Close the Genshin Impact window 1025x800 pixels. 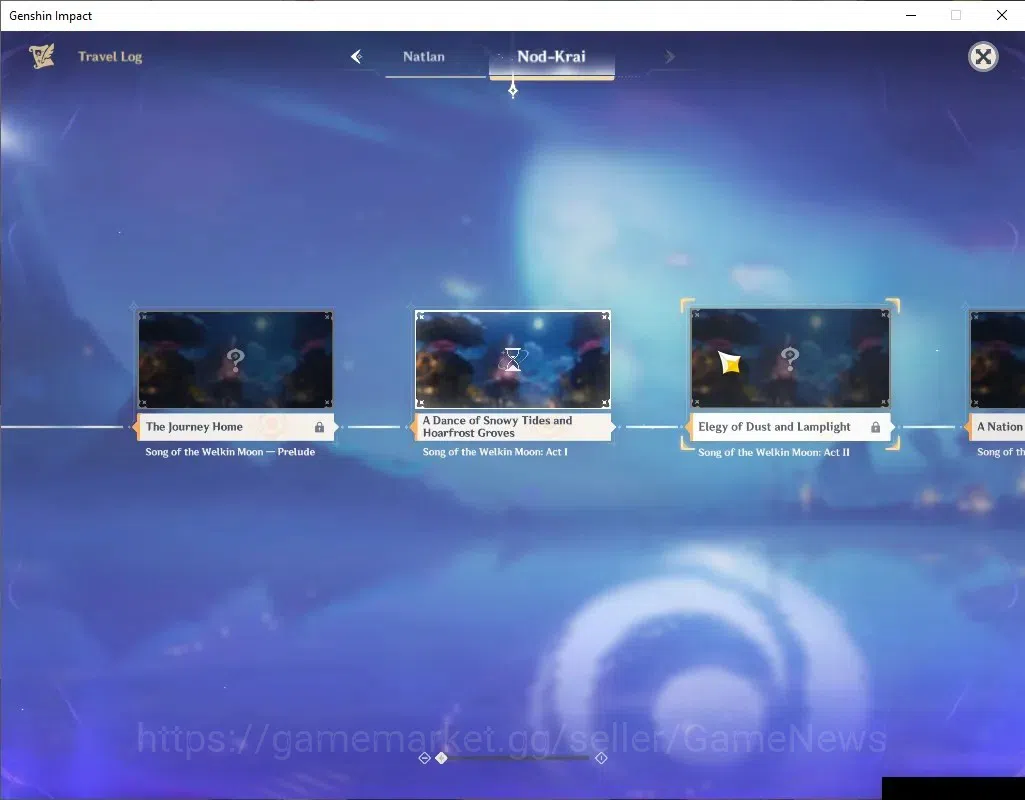[x=1001, y=15]
